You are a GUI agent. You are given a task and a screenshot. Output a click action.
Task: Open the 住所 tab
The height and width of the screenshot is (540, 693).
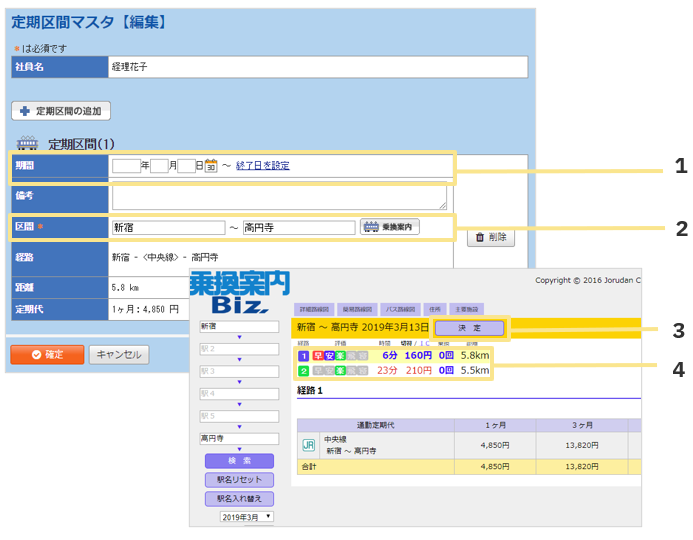433,309
